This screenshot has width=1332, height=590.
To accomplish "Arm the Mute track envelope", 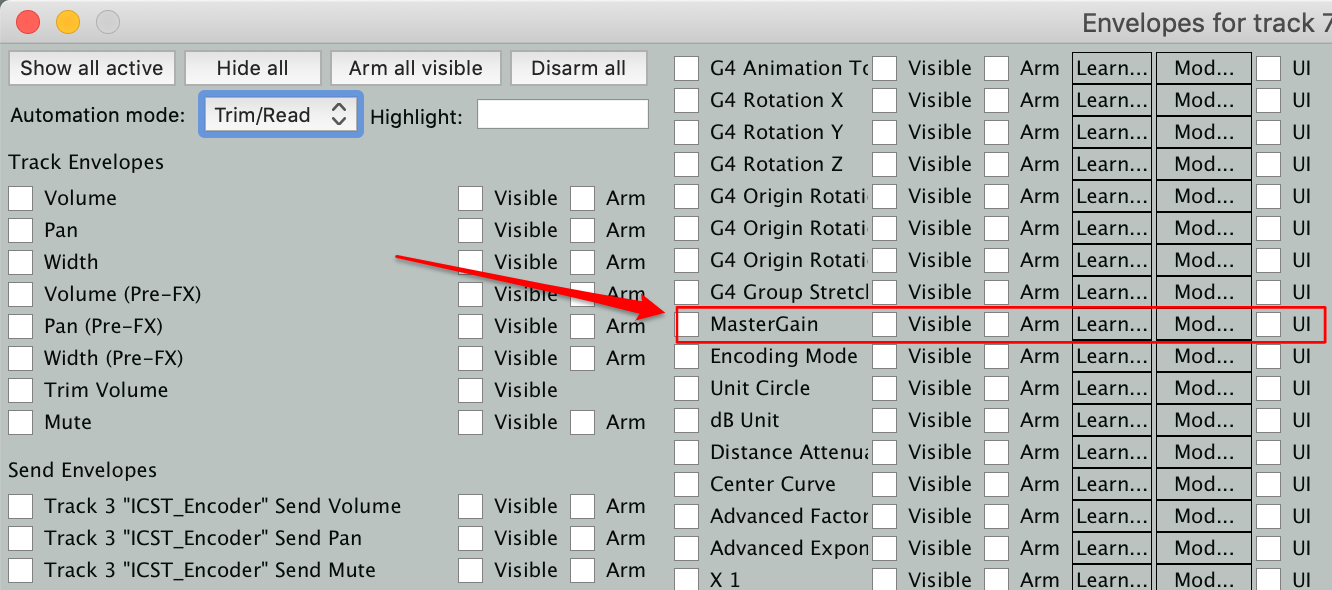I will pos(583,422).
